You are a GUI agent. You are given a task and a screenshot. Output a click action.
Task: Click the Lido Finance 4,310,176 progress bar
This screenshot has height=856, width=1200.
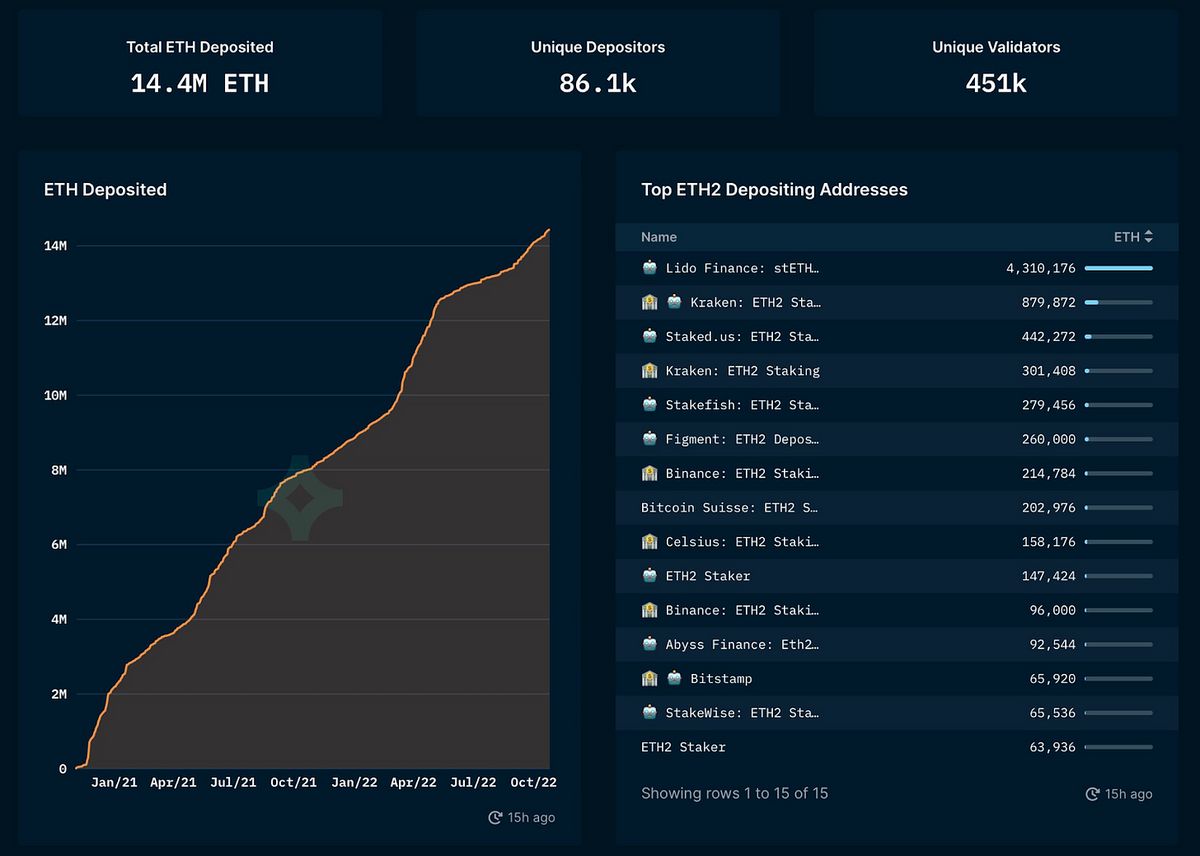(1118, 268)
